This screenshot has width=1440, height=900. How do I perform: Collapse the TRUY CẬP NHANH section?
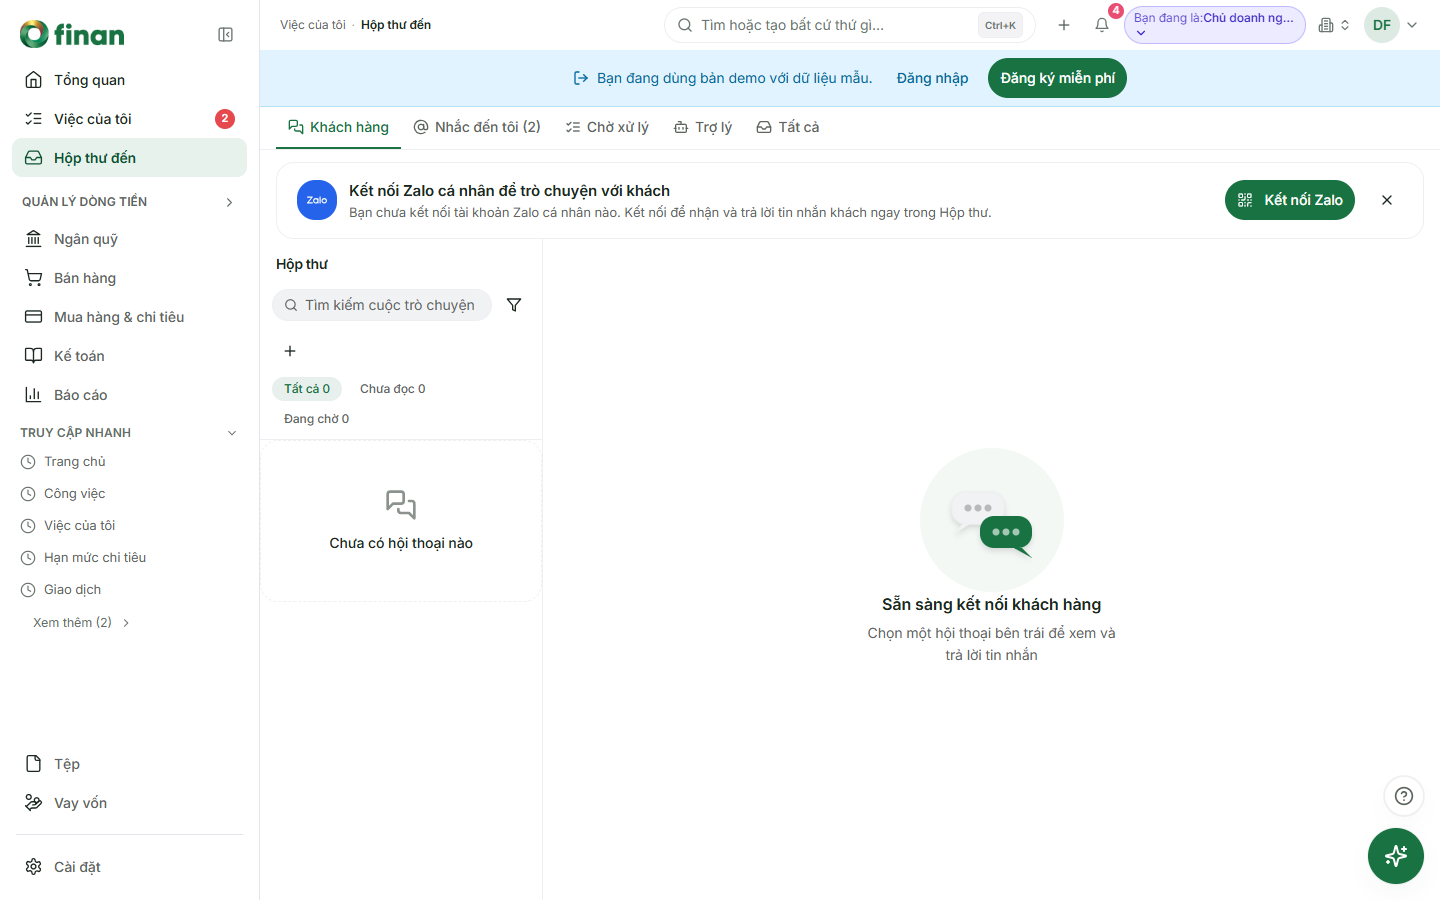pos(232,433)
